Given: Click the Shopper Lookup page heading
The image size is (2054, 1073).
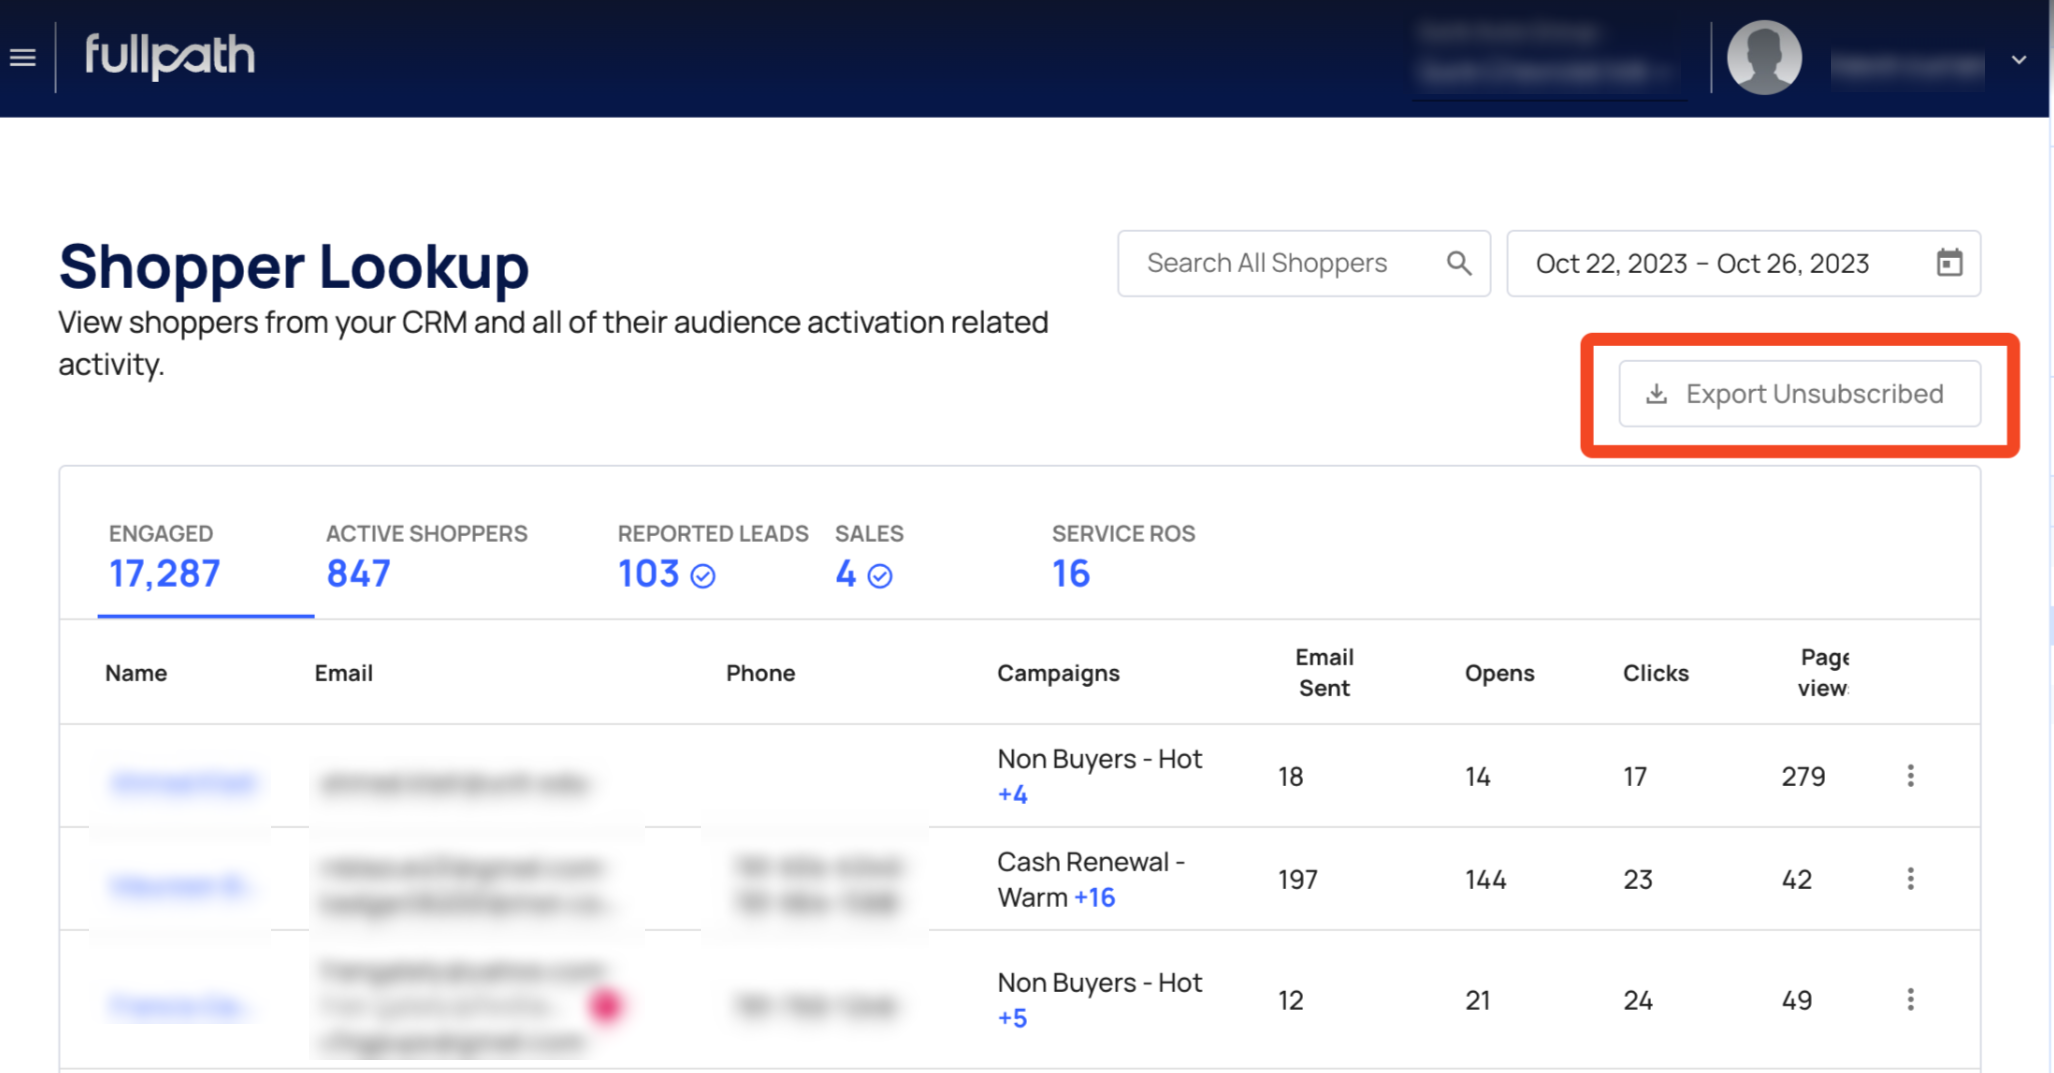Looking at the screenshot, I should (x=293, y=267).
